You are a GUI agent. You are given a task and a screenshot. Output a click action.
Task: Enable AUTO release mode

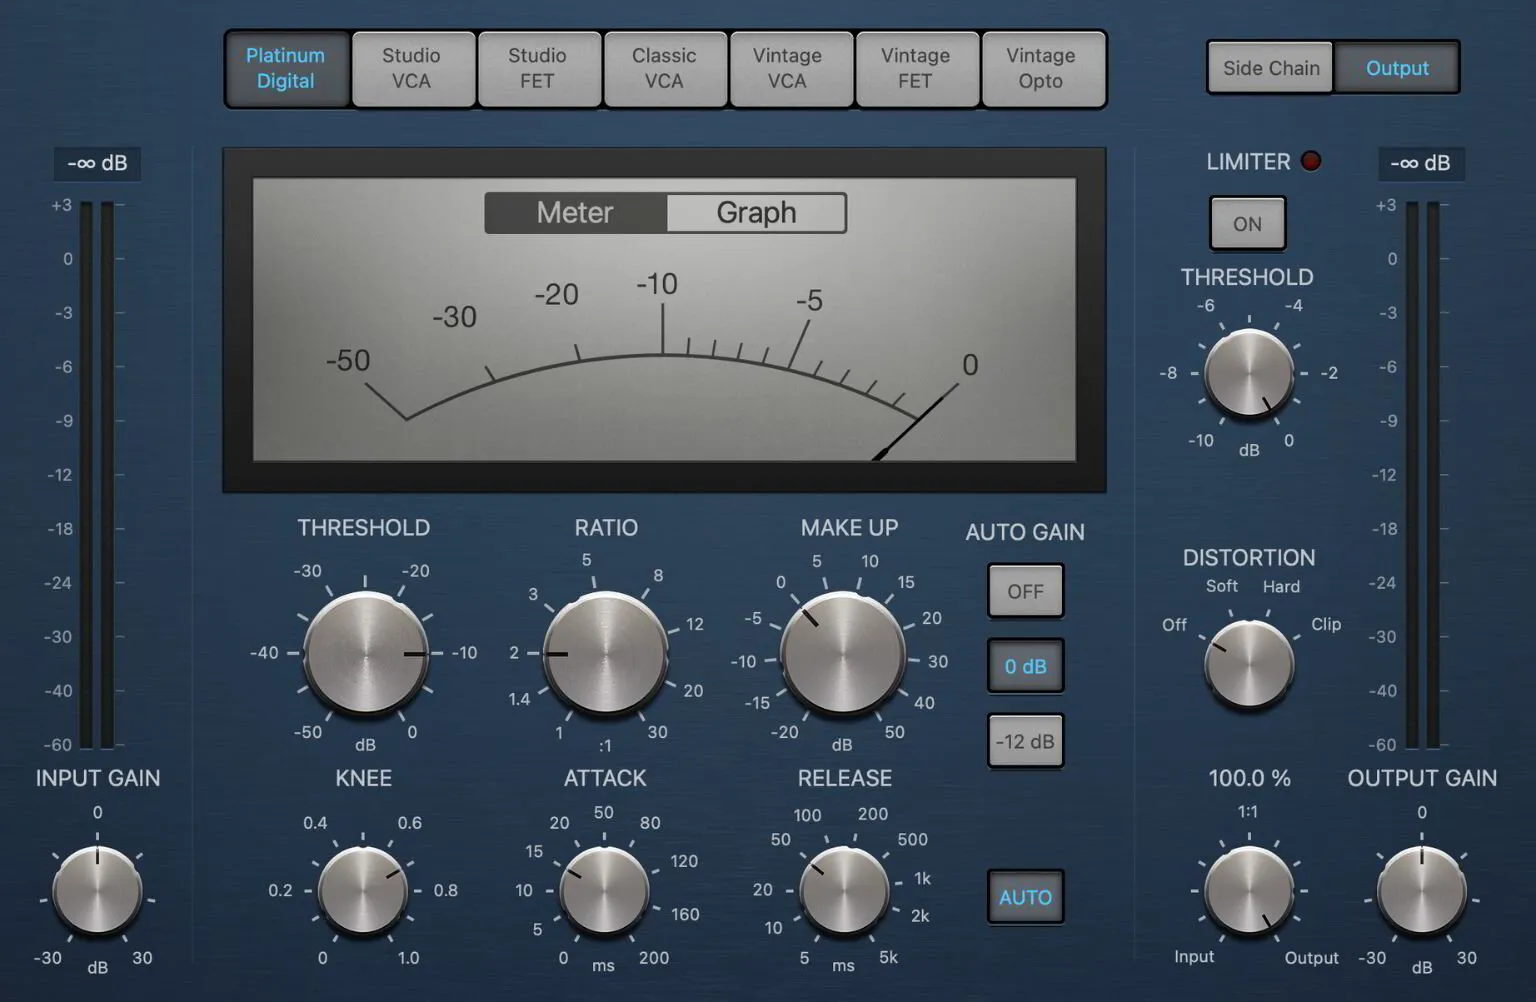click(x=1025, y=897)
